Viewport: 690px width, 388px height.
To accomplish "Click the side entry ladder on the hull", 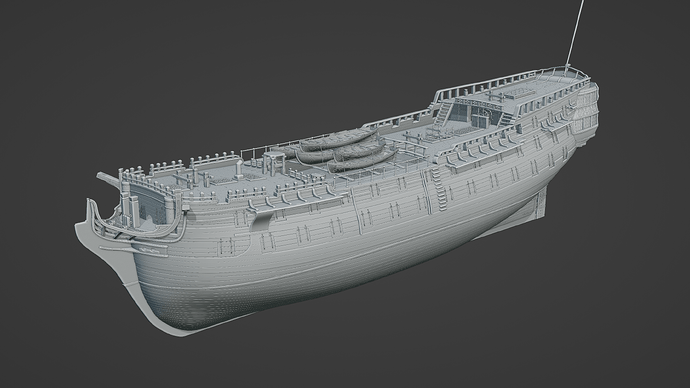I will click(x=439, y=188).
